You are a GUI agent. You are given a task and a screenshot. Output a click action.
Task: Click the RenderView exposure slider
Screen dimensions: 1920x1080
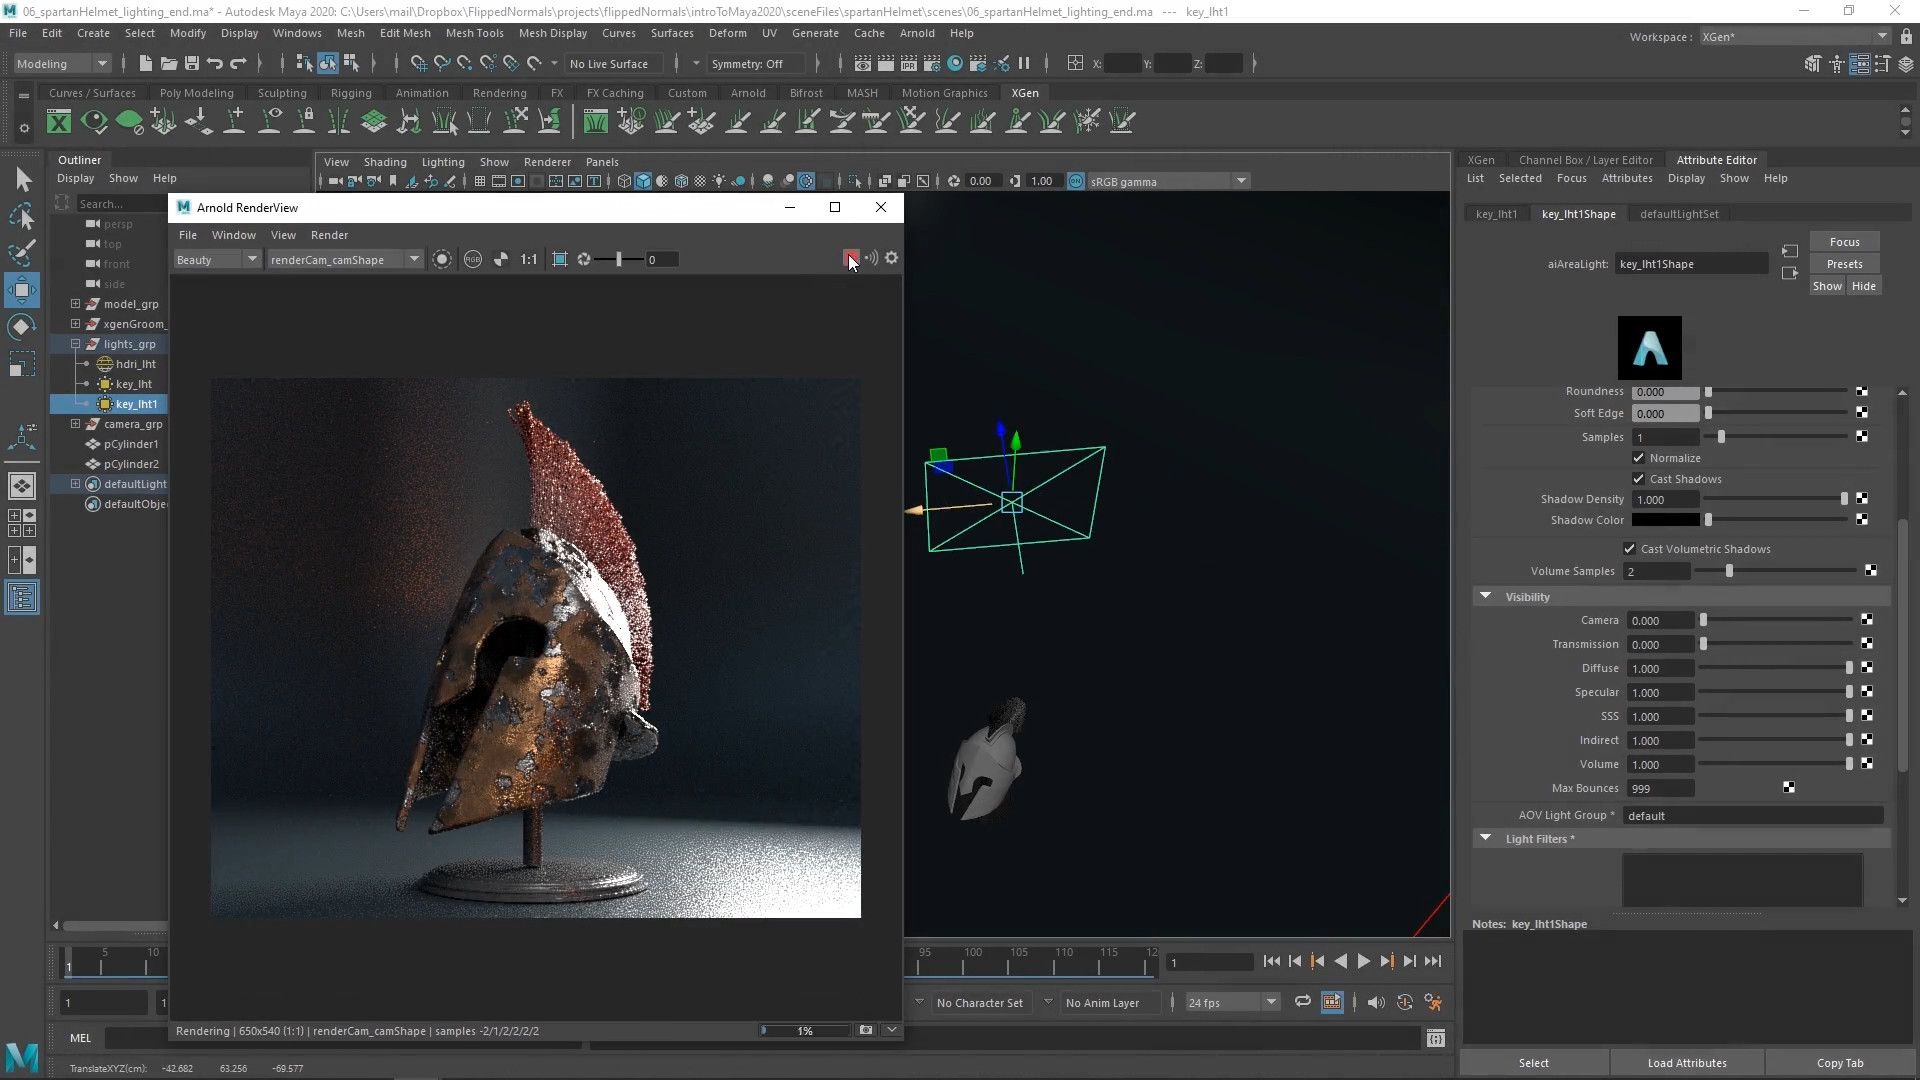click(618, 259)
